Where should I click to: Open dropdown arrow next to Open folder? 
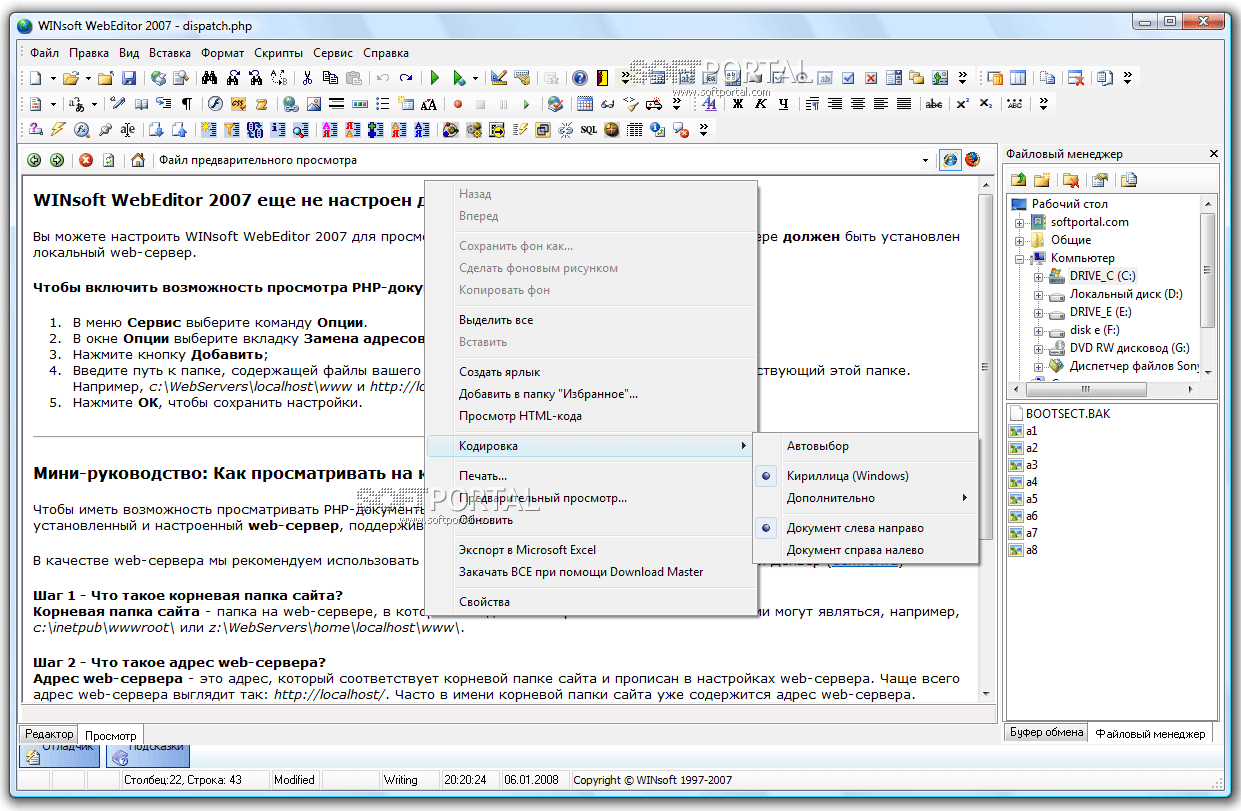click(x=88, y=78)
